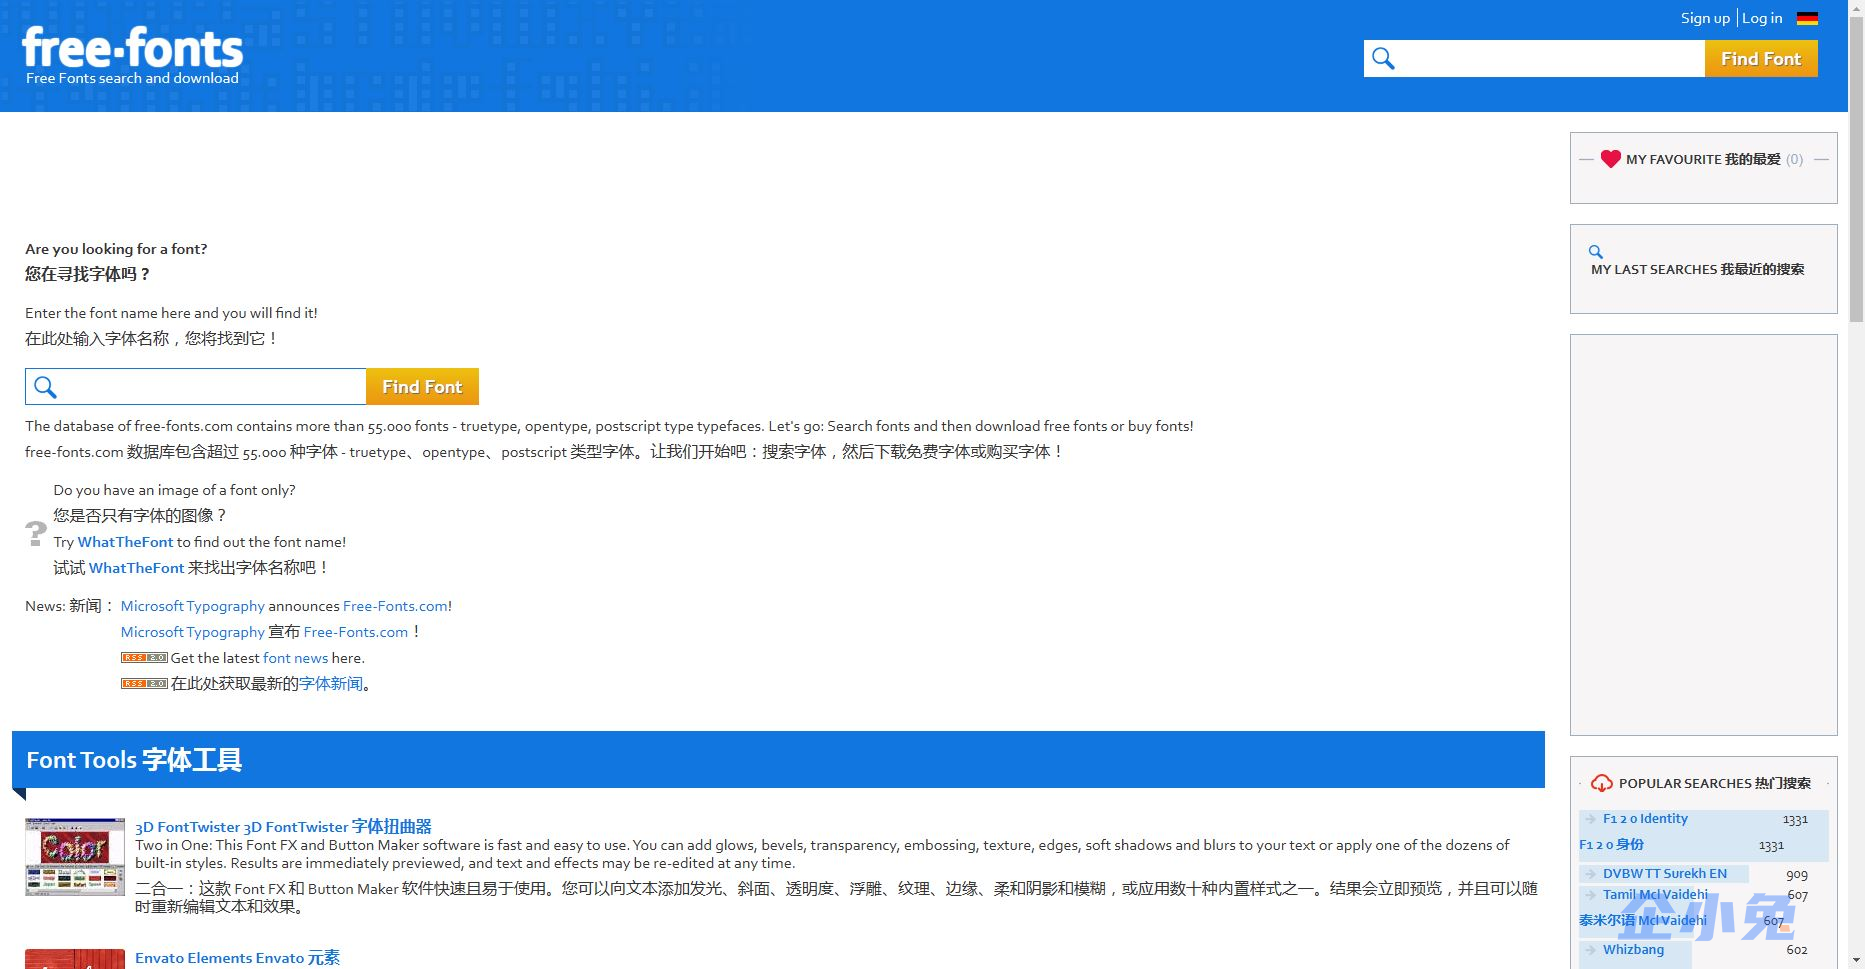1865x969 pixels.
Task: Open the Microsoft Typography news link
Action: (192, 606)
